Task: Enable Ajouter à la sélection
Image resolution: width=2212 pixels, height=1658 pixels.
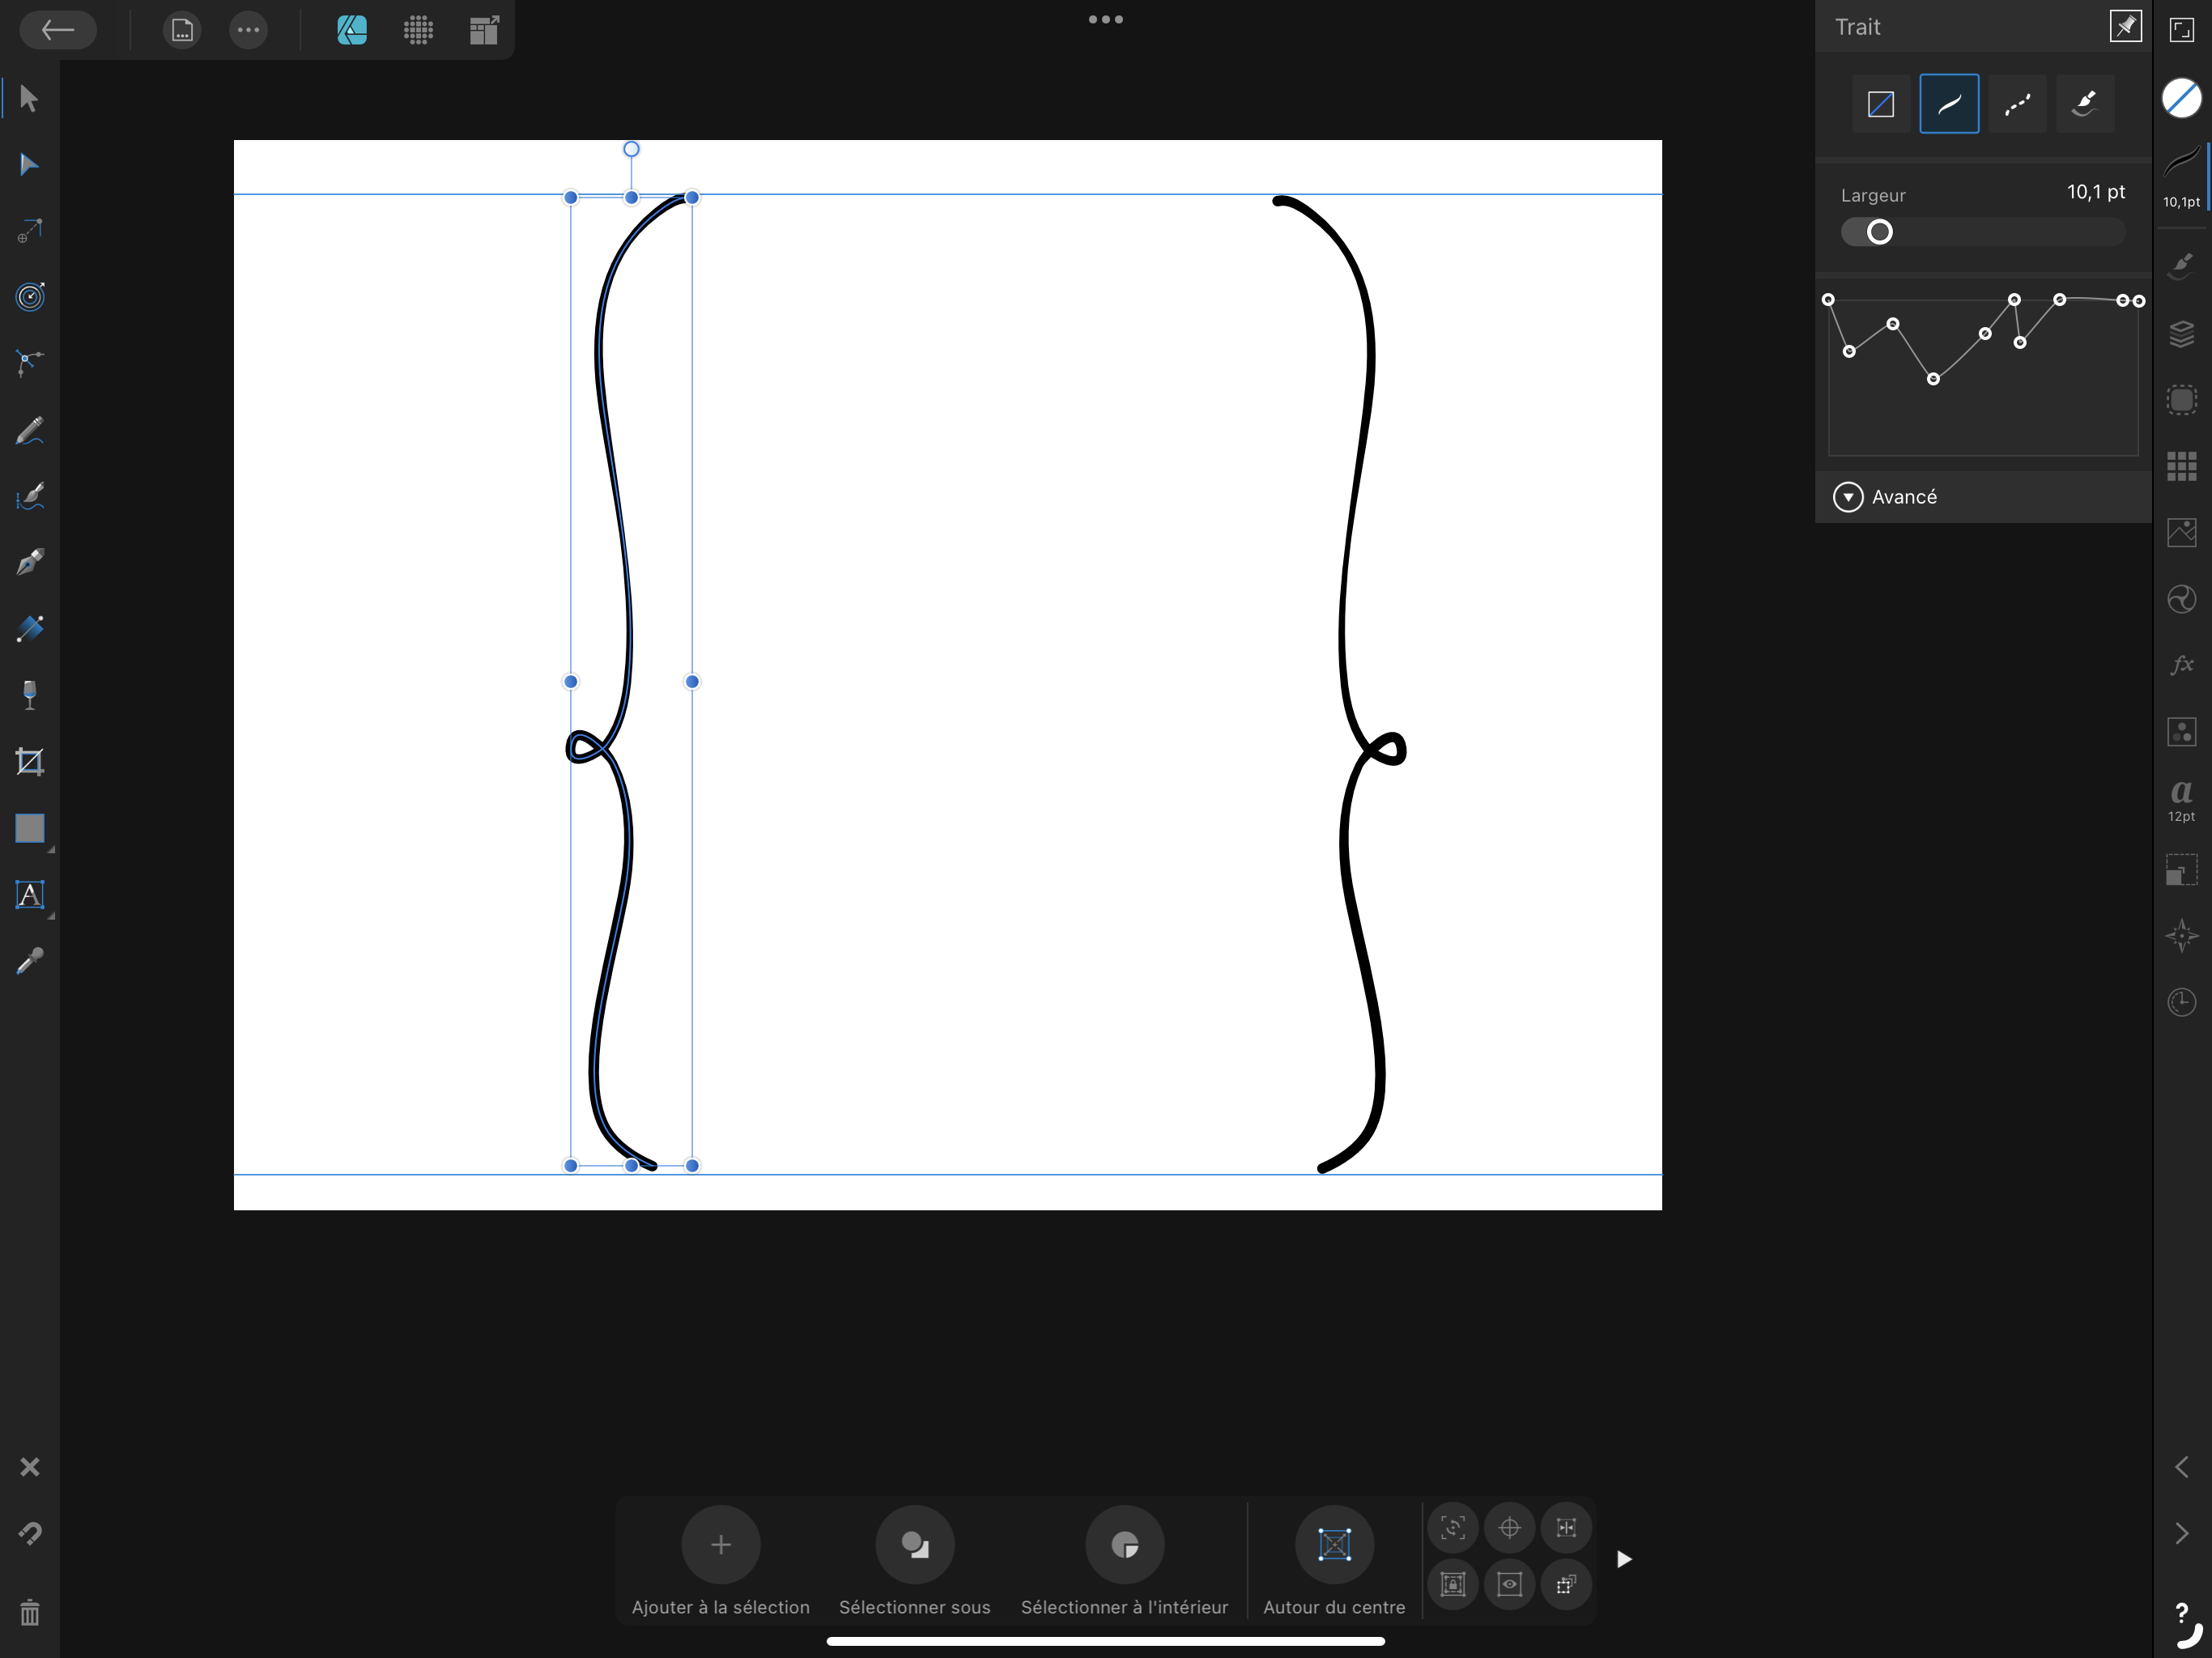Action: 720,1545
